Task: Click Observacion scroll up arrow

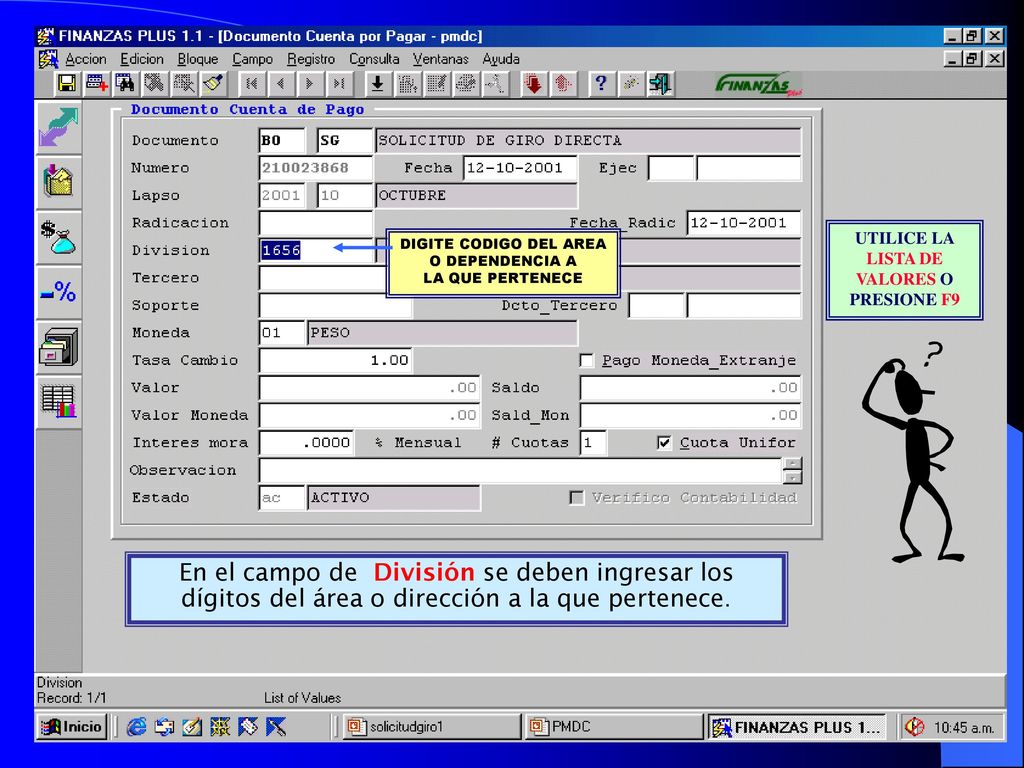Action: [x=793, y=464]
